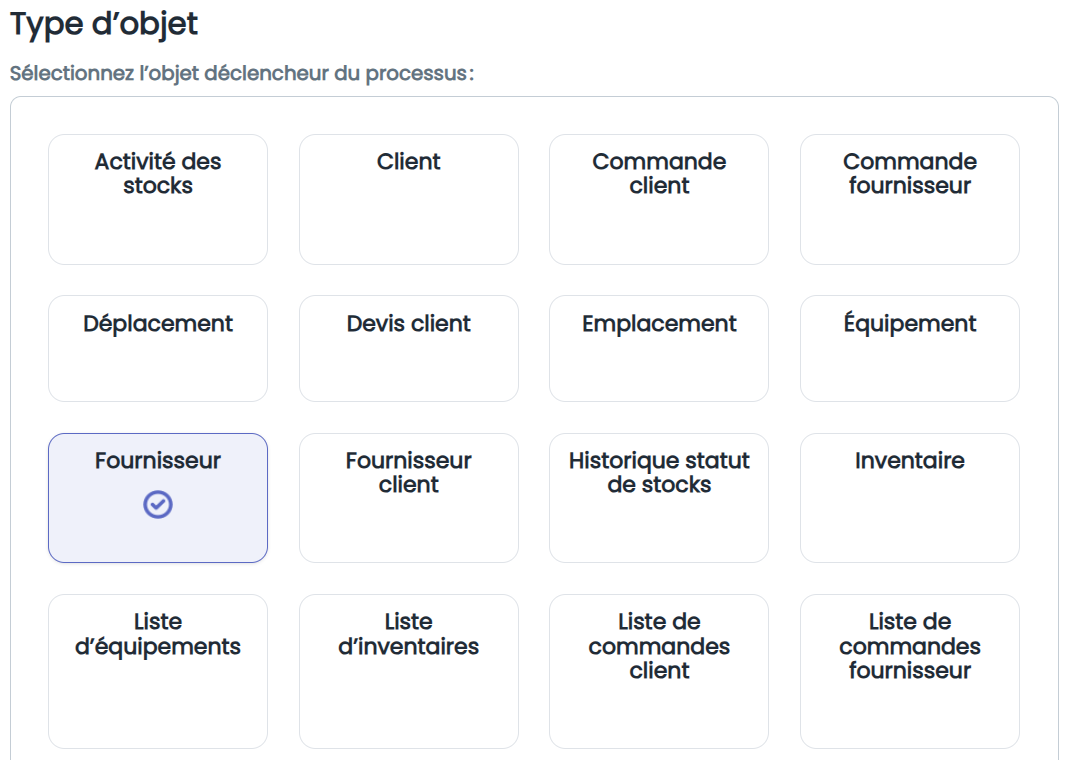Viewport: 1070px width, 760px height.
Task: Click the Sélectionnez l'objet déclencheur instruction text
Action: click(x=242, y=73)
